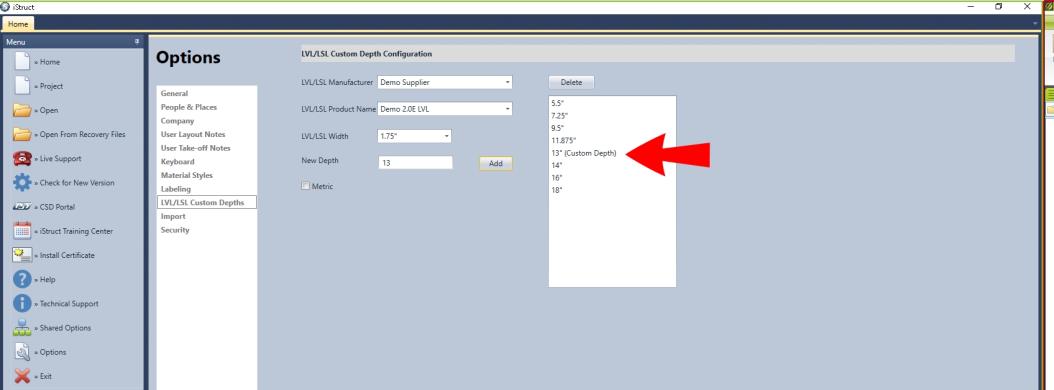Click the Home page icon in Menu
The image size is (1054, 390).
pos(22,61)
